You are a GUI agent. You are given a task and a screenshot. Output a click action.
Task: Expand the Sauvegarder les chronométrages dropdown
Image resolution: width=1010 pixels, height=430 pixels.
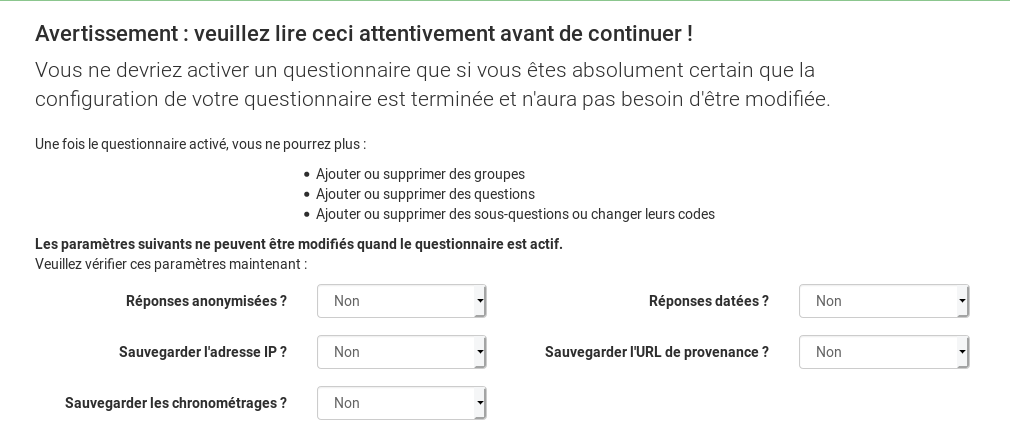tap(401, 403)
